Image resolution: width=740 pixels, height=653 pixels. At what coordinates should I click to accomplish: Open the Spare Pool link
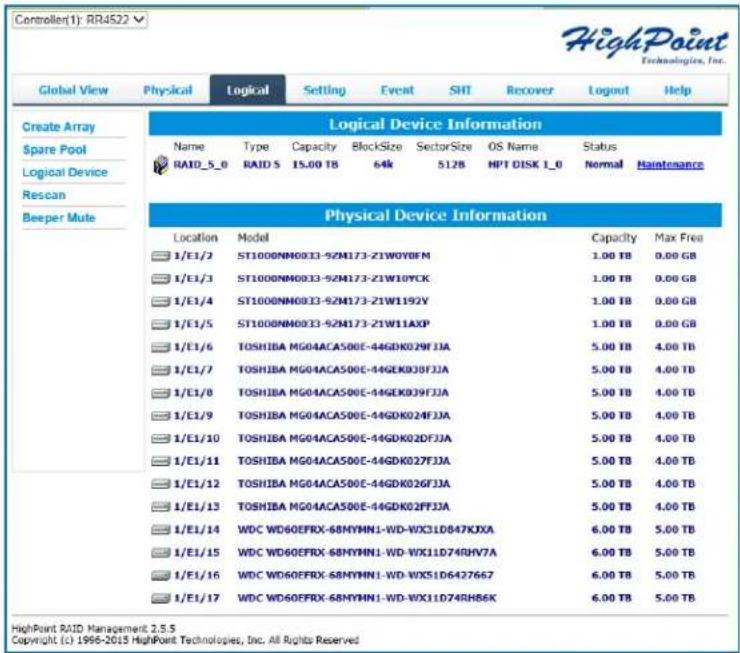click(55, 150)
